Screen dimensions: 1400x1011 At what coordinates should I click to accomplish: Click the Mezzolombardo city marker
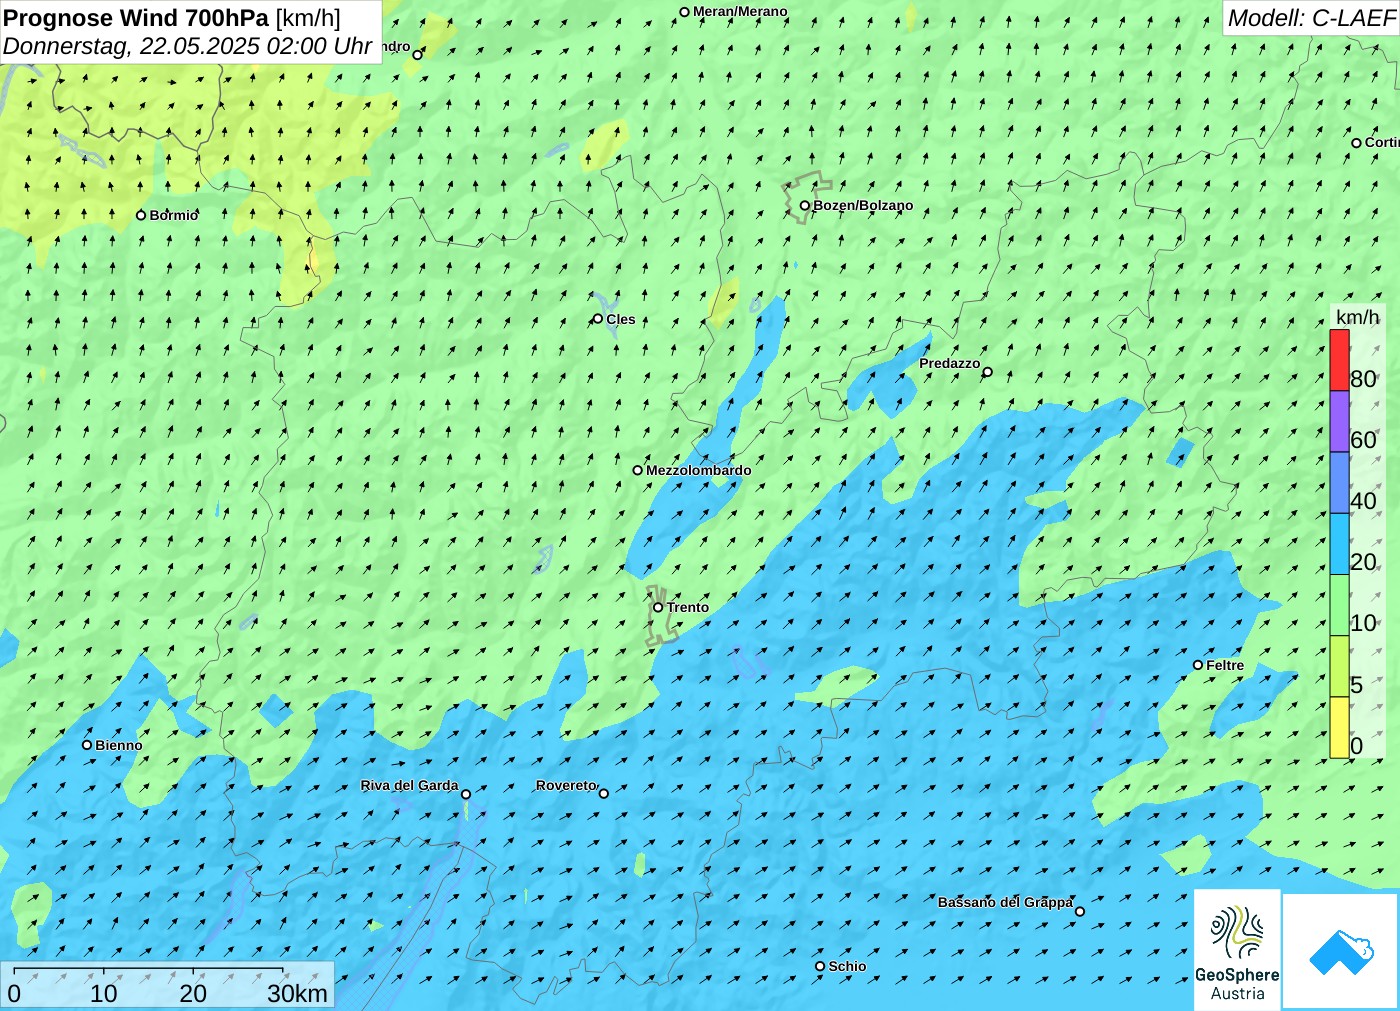[638, 470]
